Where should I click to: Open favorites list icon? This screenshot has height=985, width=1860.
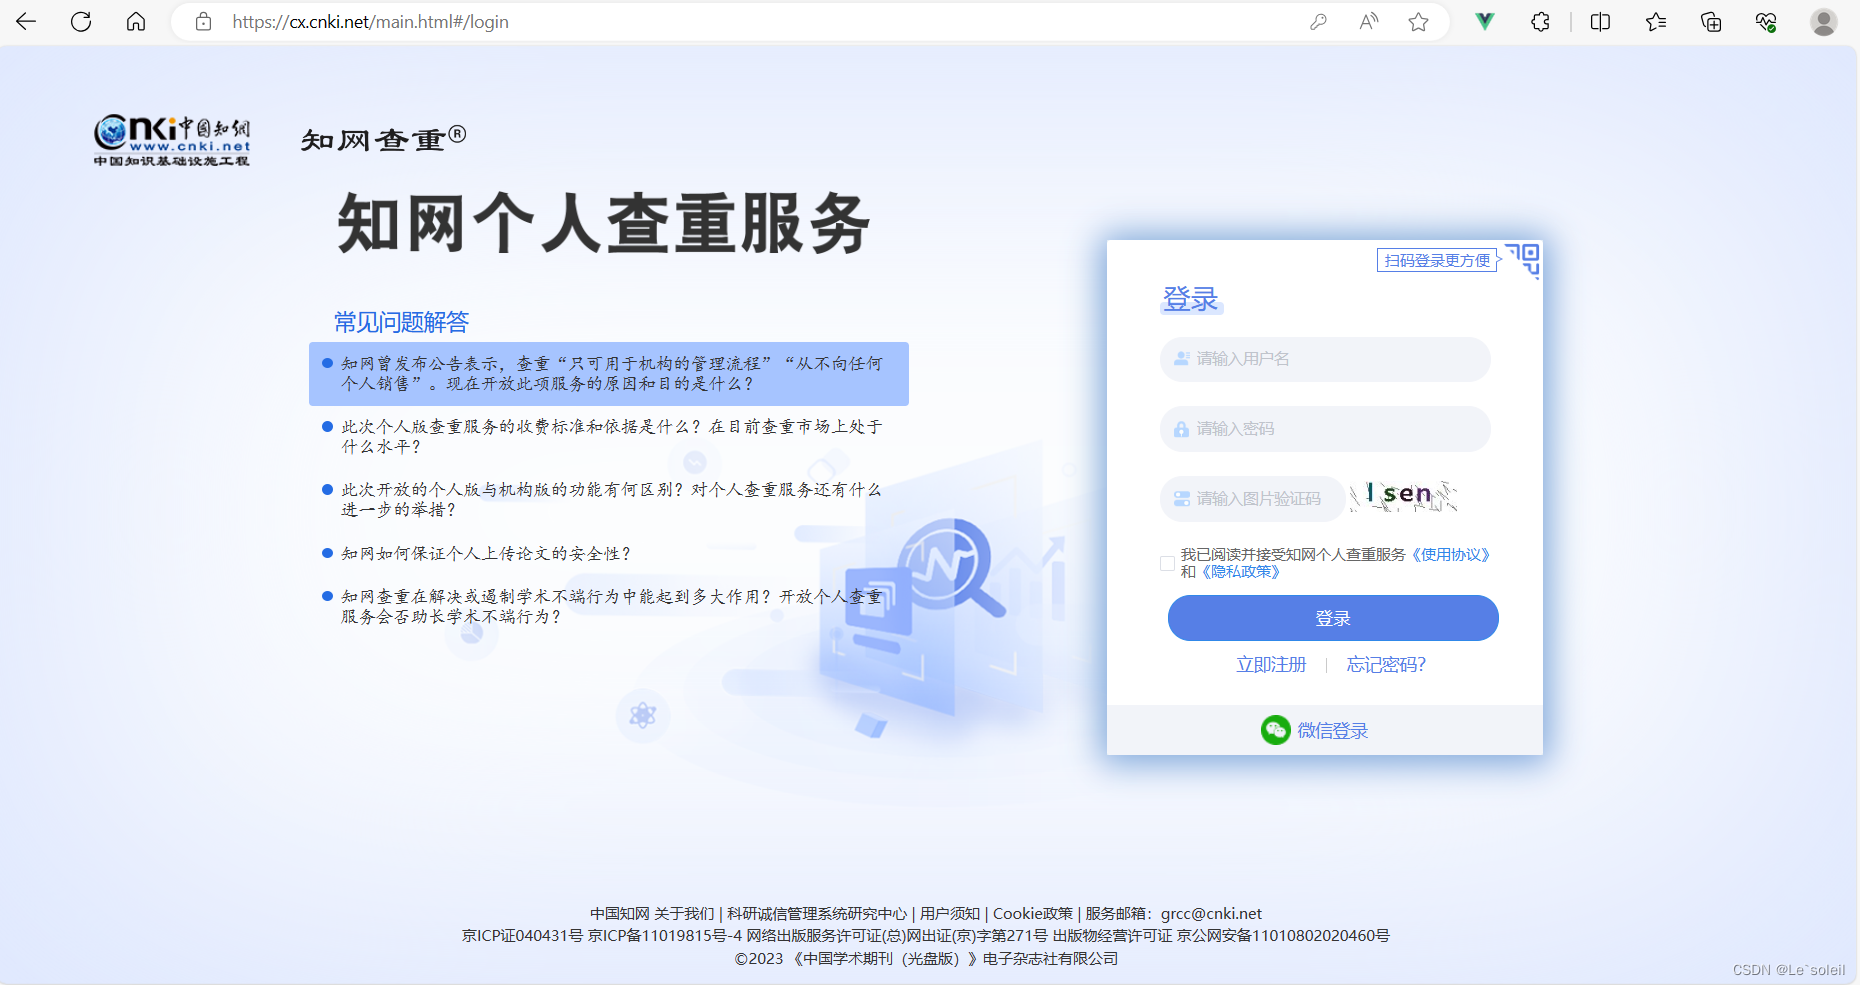coord(1656,21)
